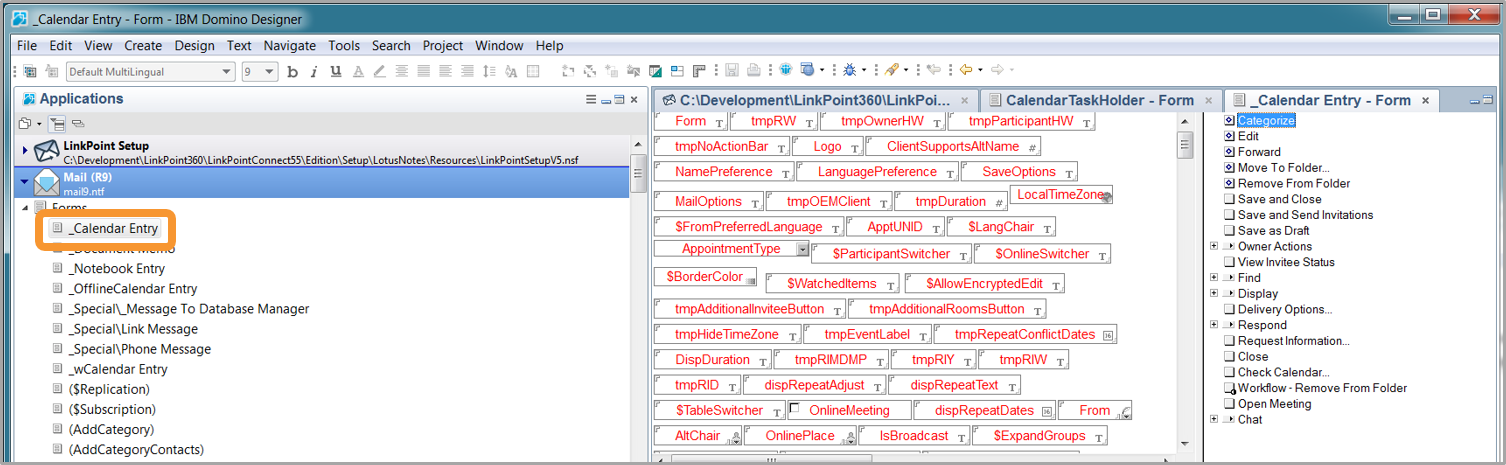Toggle the OnlineMeeting checkbox field
The height and width of the screenshot is (465, 1506).
point(795,409)
